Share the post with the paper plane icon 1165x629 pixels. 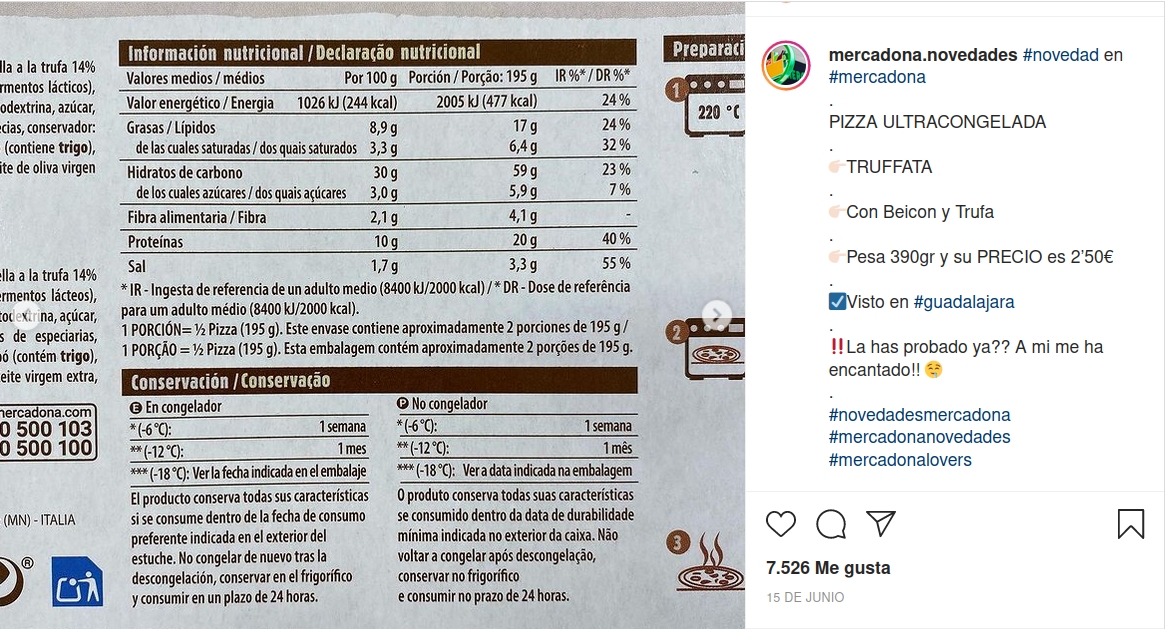[x=881, y=523]
